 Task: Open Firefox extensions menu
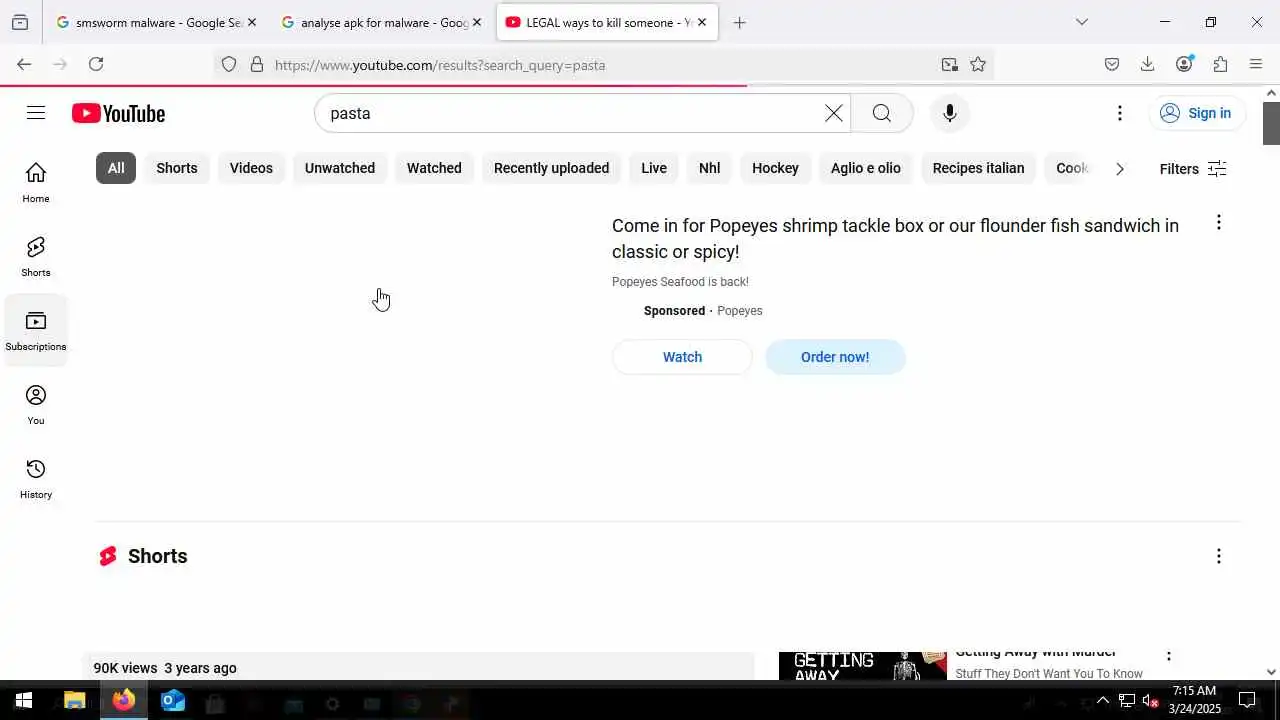click(x=1220, y=64)
